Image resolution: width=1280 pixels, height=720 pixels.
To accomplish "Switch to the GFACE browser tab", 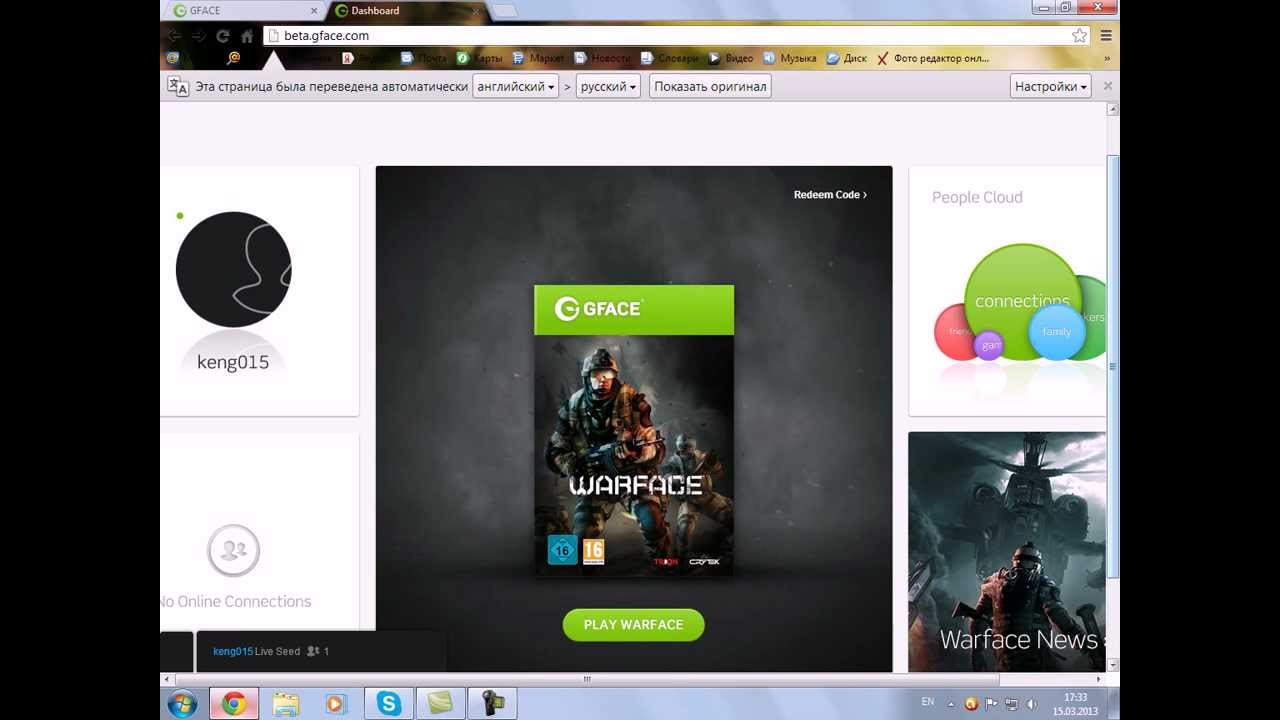I will click(244, 10).
